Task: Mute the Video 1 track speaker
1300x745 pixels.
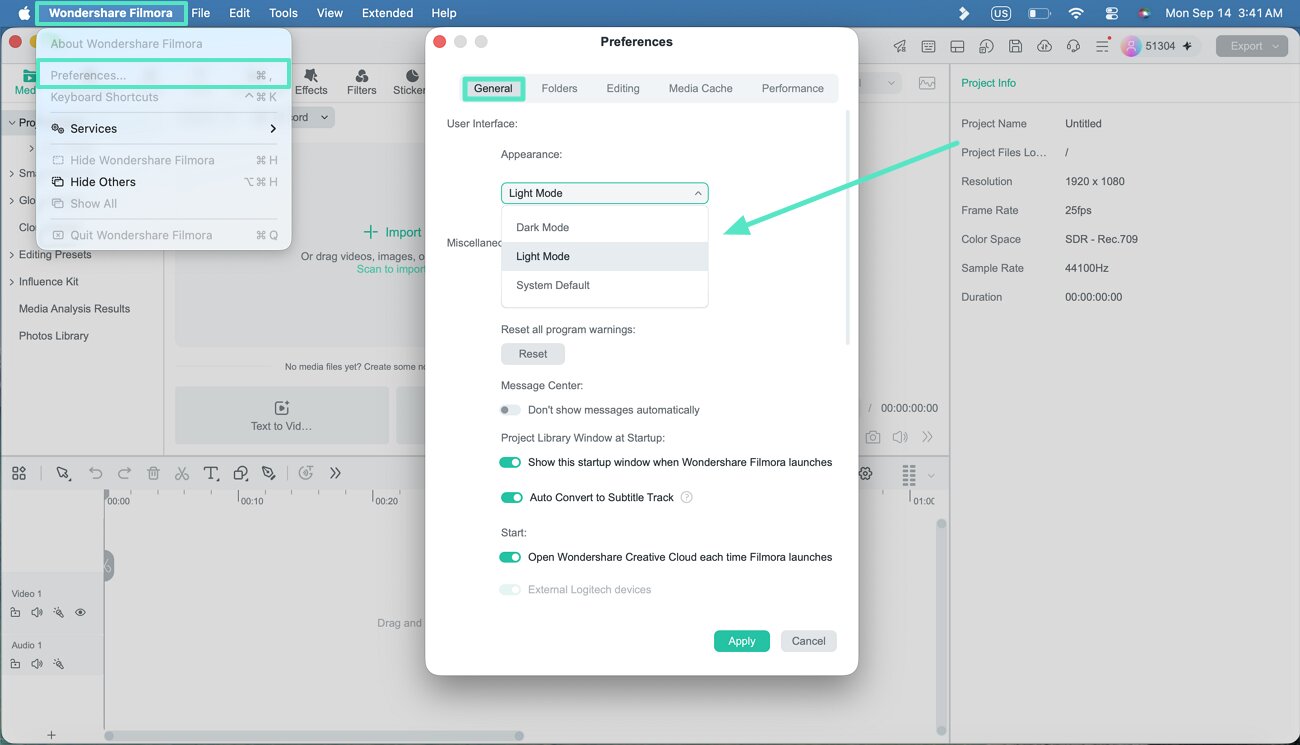Action: [x=37, y=612]
